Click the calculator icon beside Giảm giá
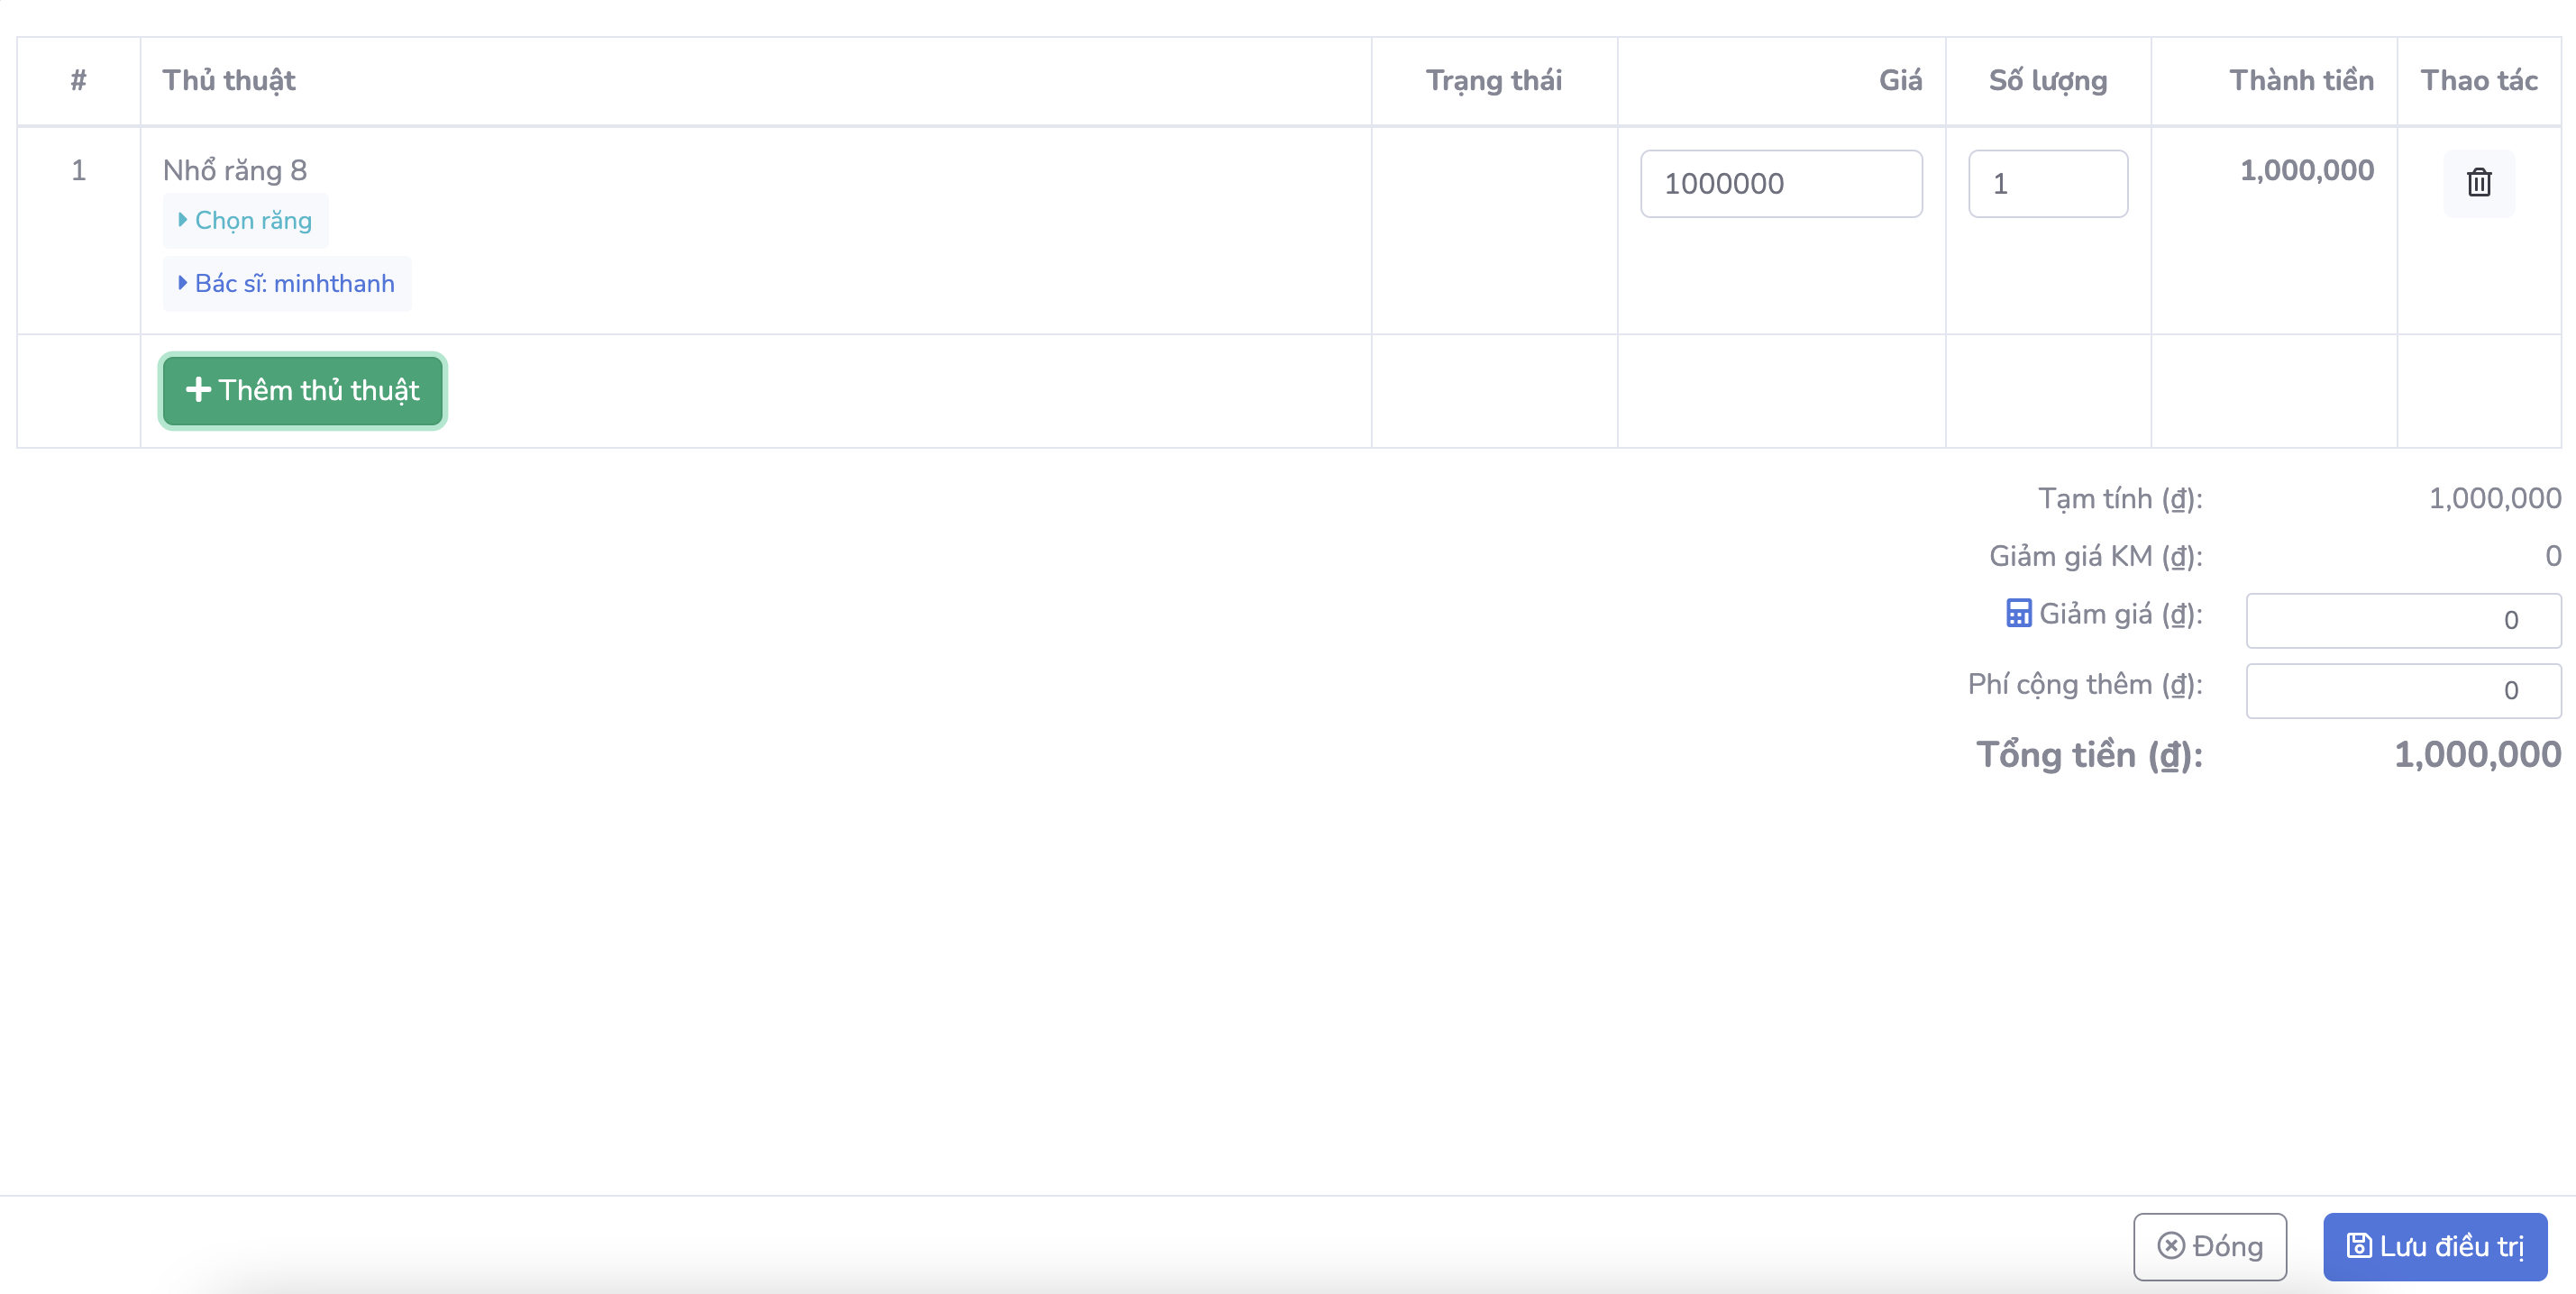This screenshot has width=2576, height=1294. [x=2018, y=613]
